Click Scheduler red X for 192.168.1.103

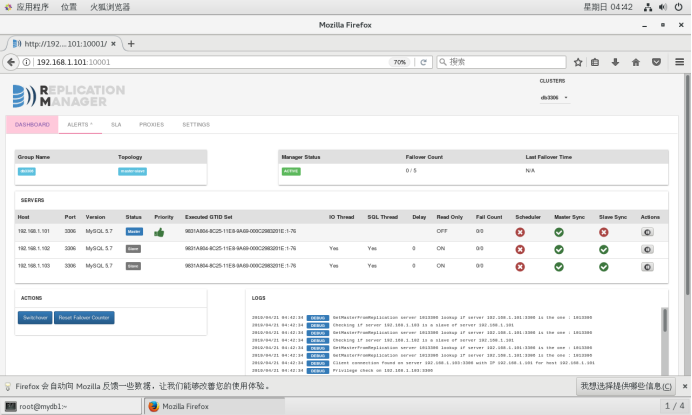click(520, 267)
